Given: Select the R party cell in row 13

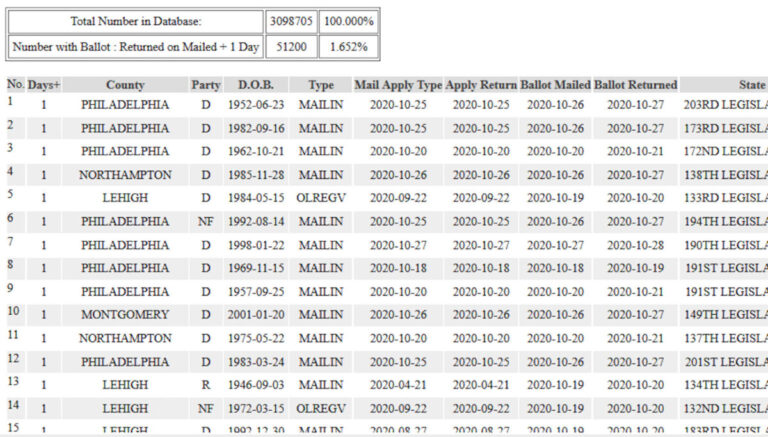Looking at the screenshot, I should pyautogui.click(x=205, y=385).
